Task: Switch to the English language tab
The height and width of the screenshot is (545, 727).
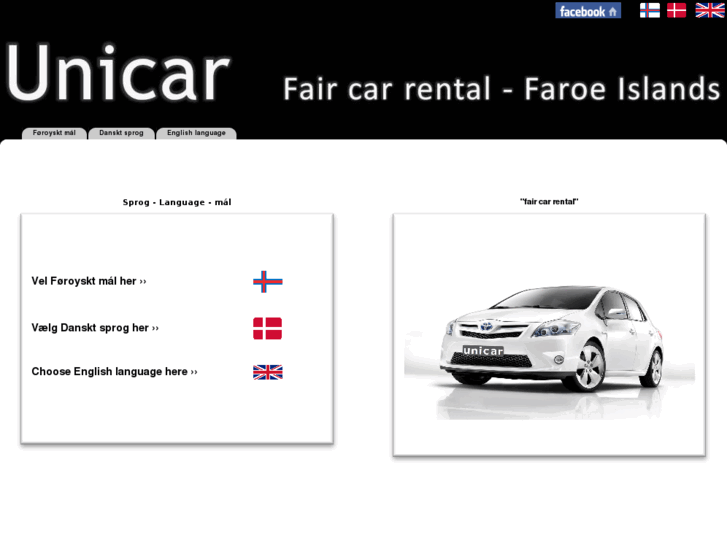Action: pos(196,133)
